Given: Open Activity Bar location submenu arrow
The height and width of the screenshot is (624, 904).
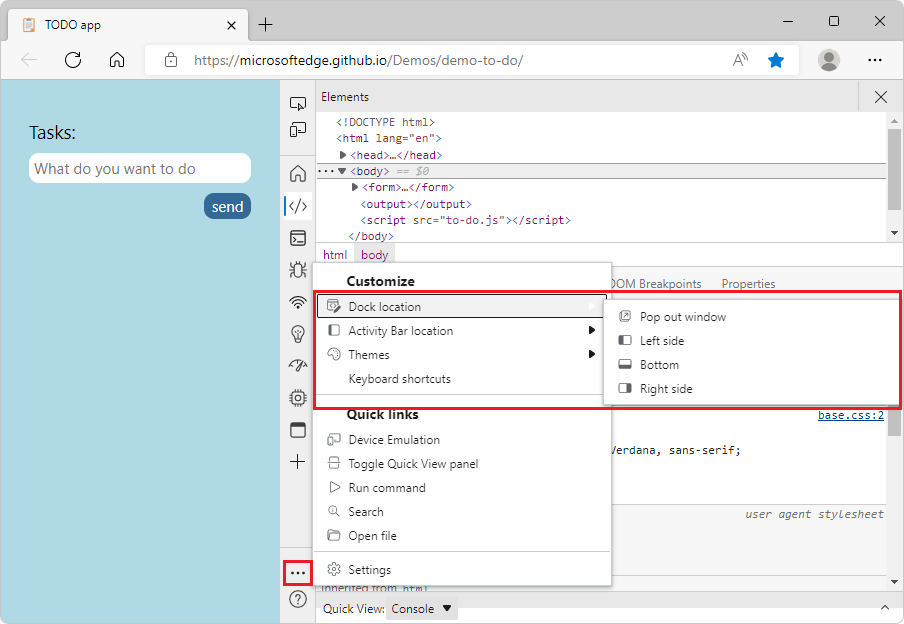Looking at the screenshot, I should (592, 330).
